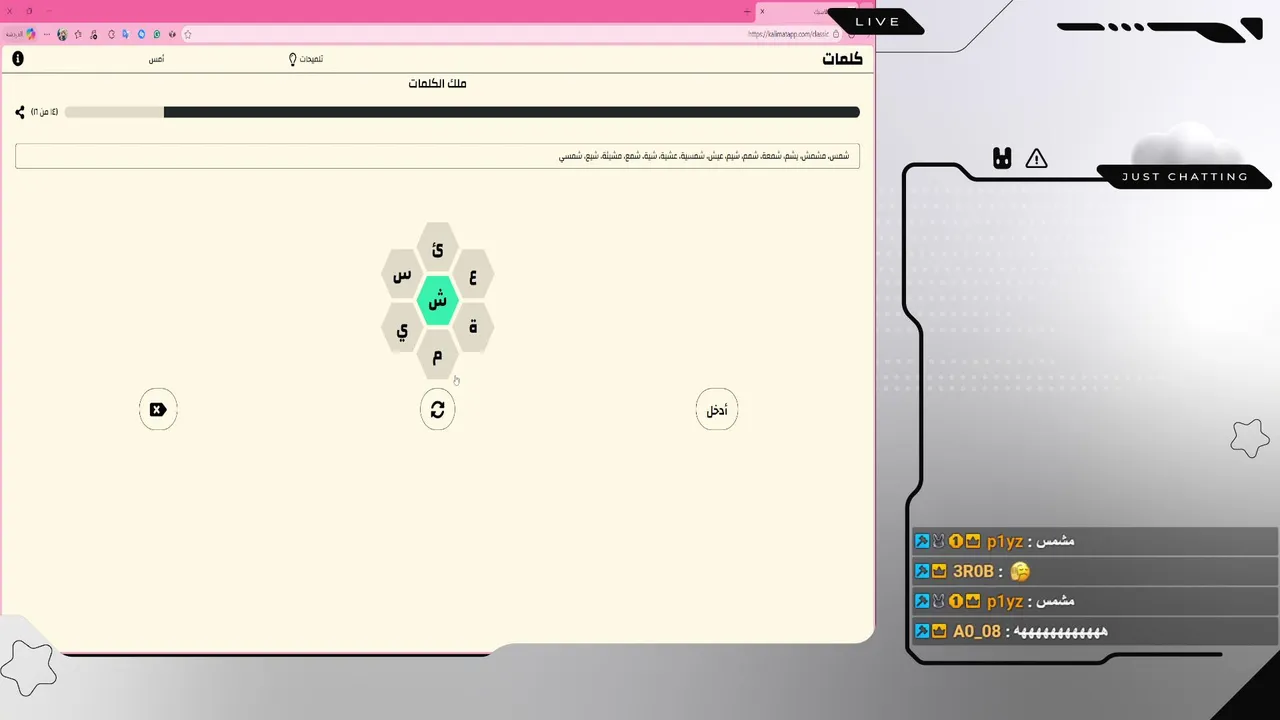Click the كلمات site logo

point(842,59)
